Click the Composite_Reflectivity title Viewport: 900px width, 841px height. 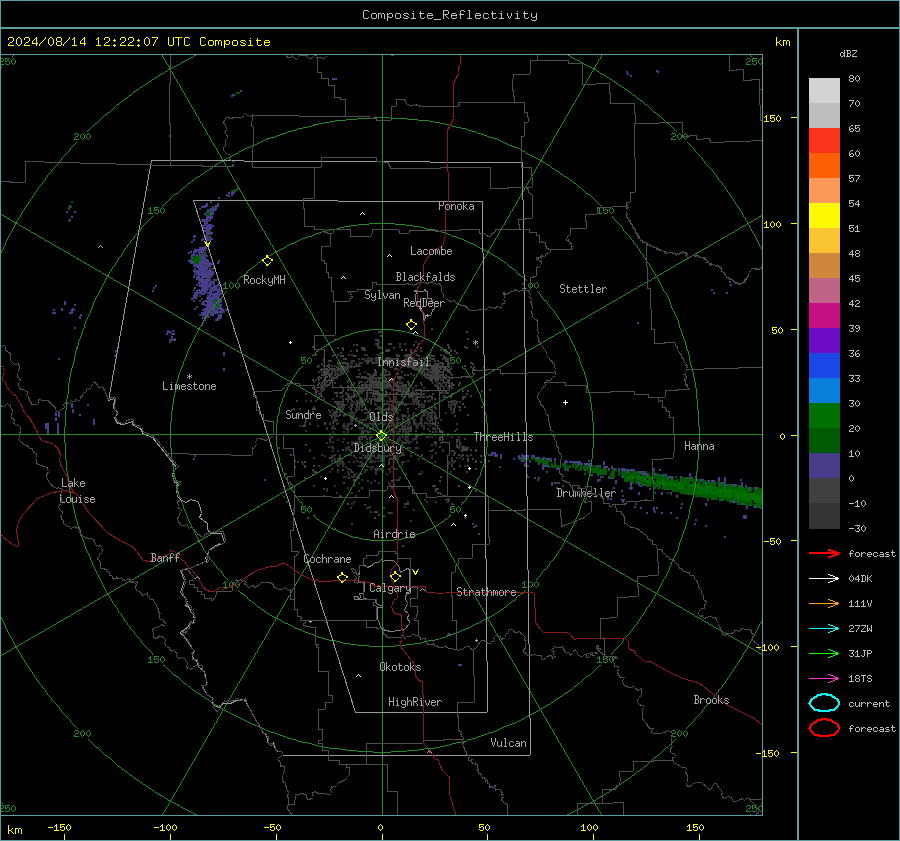[450, 15]
